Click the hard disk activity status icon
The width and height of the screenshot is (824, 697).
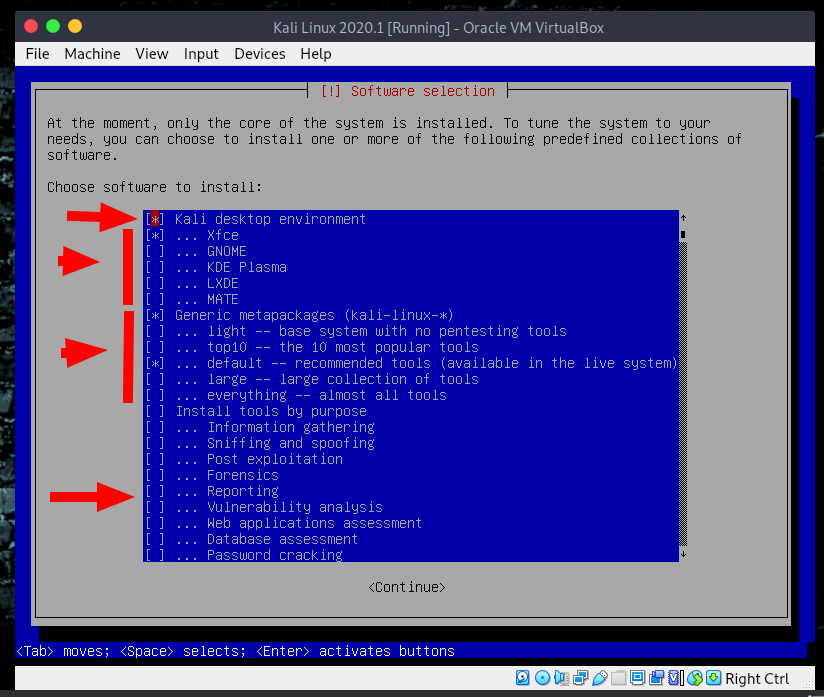[522, 678]
